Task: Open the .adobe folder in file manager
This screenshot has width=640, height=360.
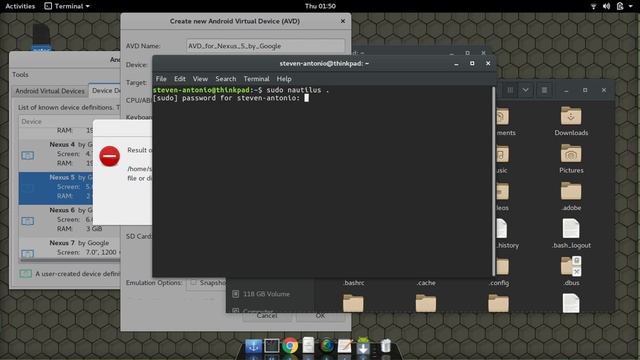Action: pos(571,196)
